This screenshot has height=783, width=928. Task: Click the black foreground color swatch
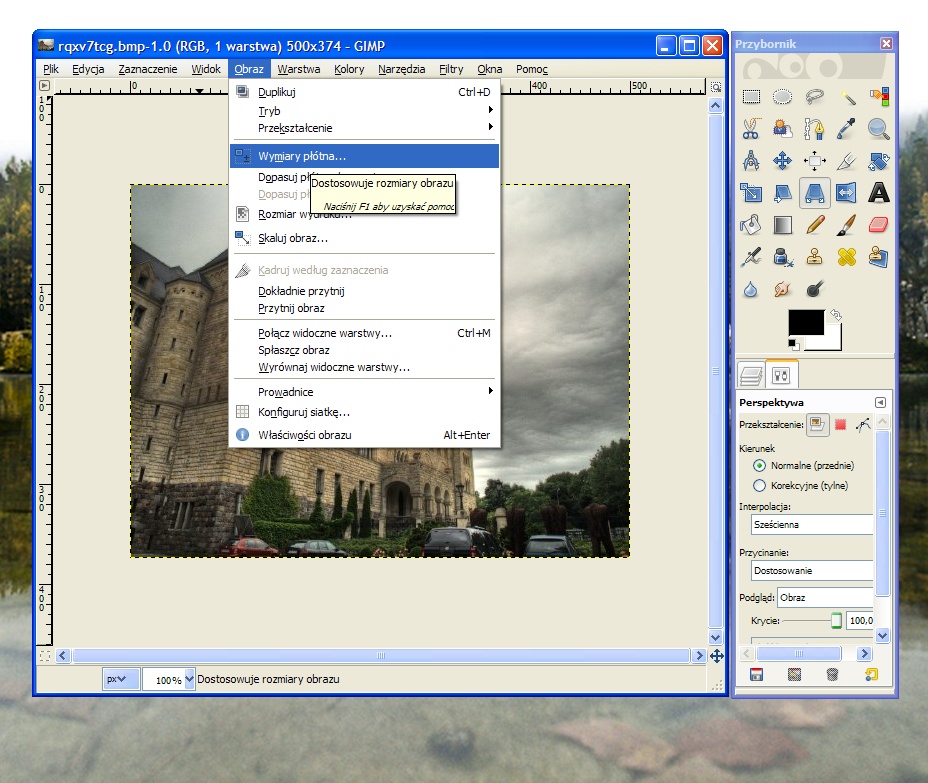pos(805,323)
